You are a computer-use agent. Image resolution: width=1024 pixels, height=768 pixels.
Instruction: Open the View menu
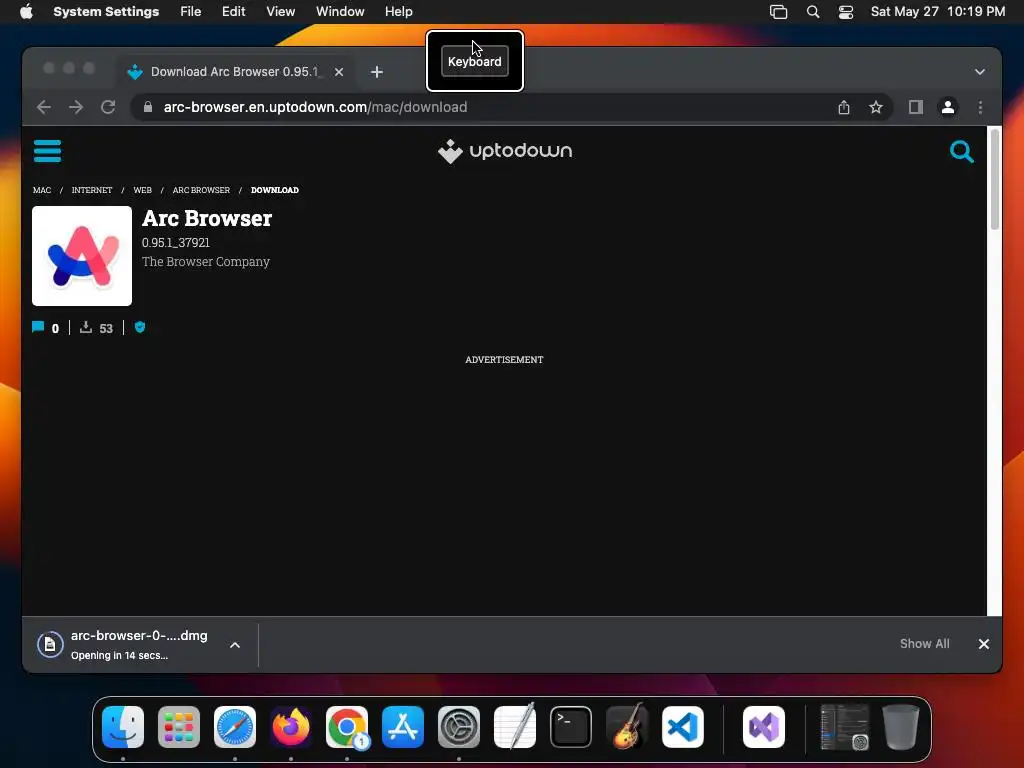280,11
